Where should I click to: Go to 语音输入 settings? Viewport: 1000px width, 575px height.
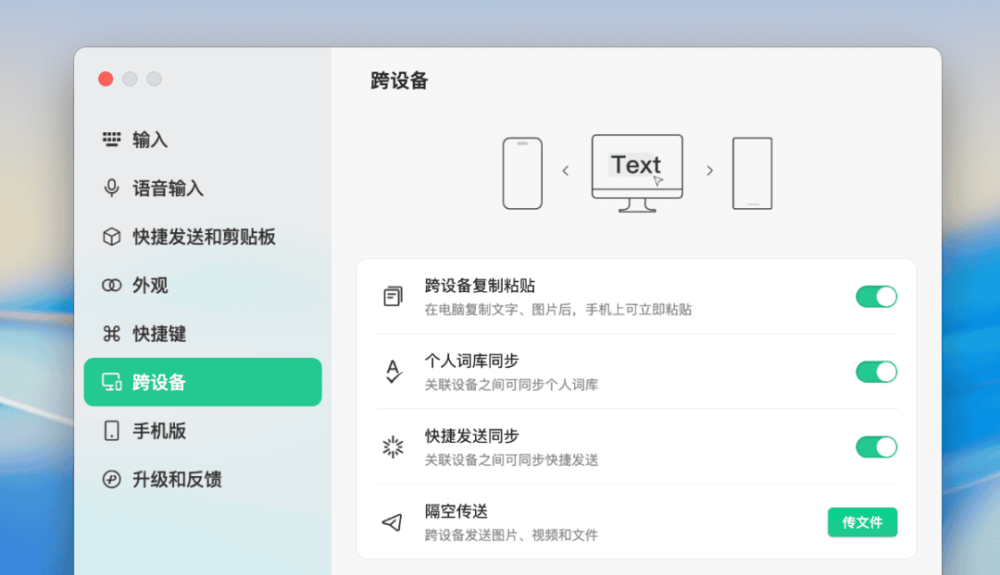(x=203, y=188)
